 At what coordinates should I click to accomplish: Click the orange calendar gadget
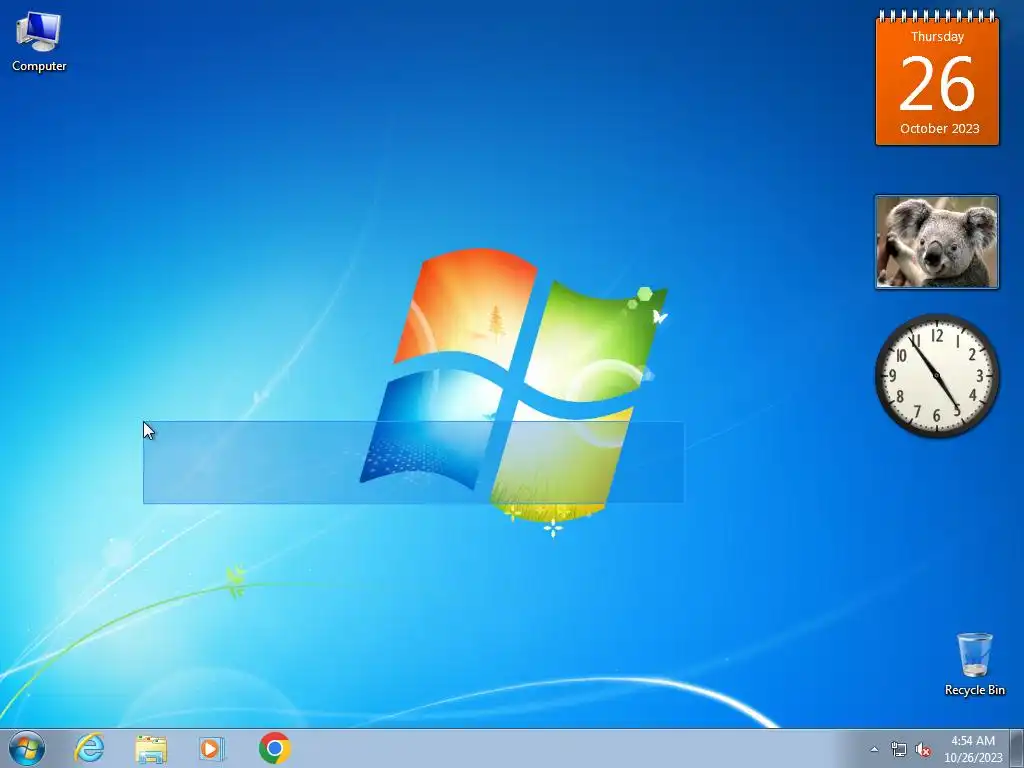pos(937,78)
